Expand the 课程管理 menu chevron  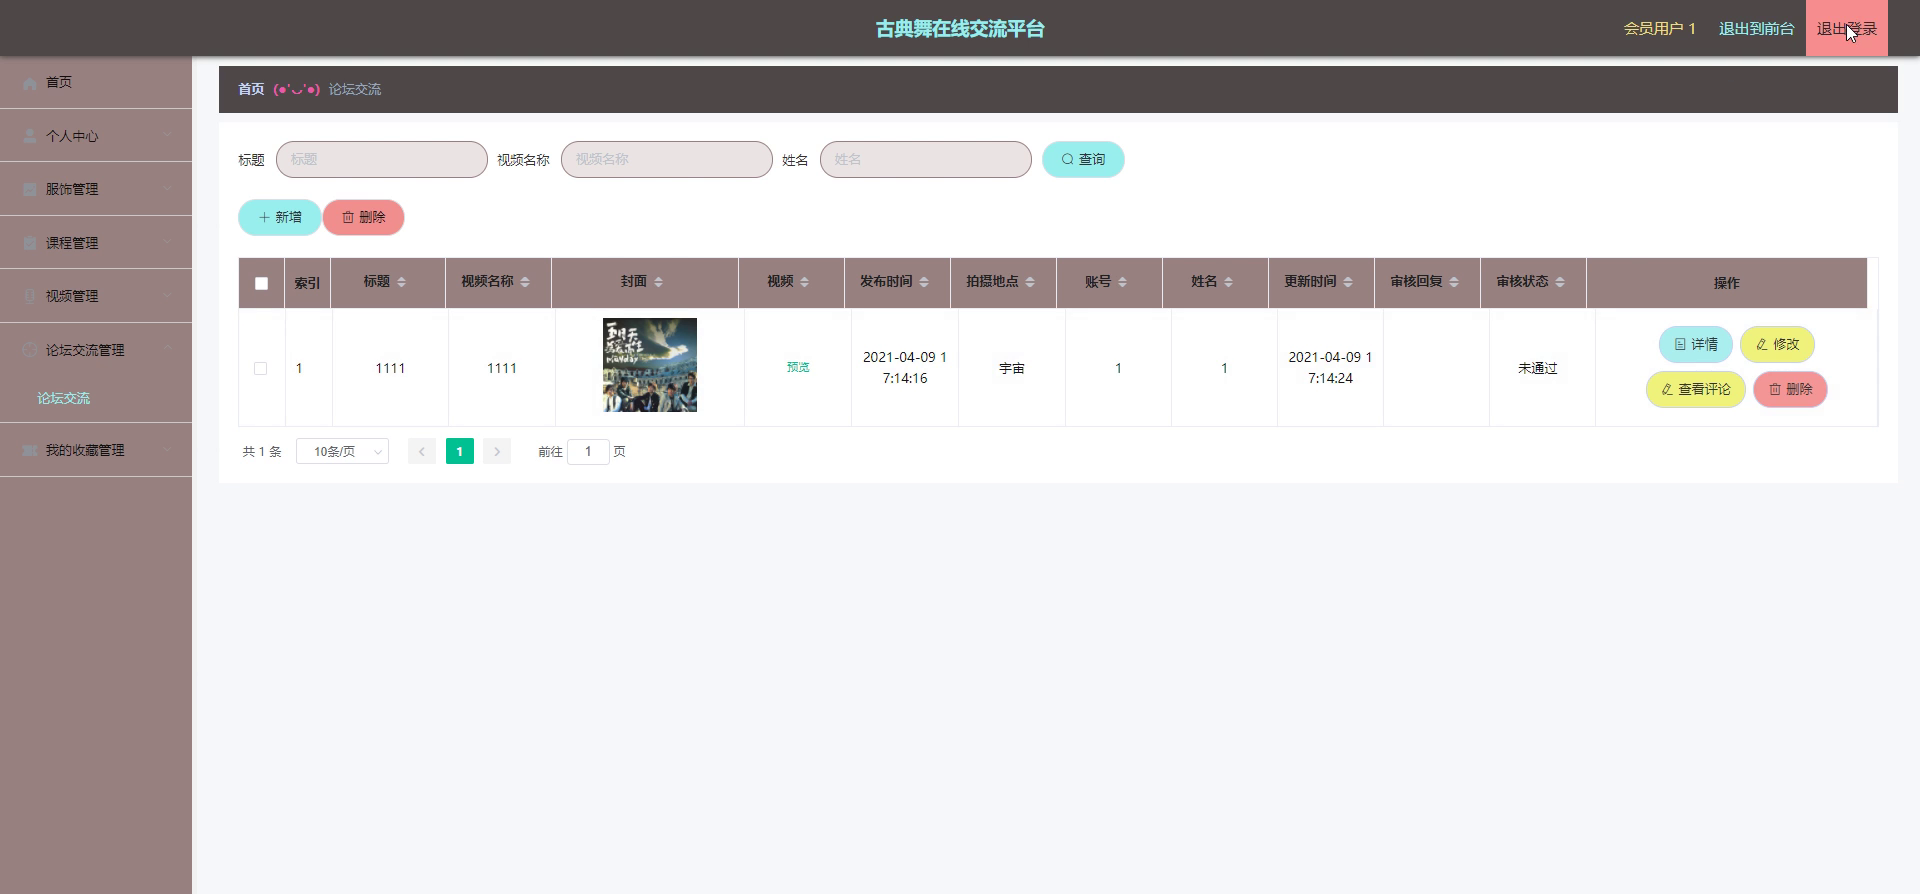167,243
